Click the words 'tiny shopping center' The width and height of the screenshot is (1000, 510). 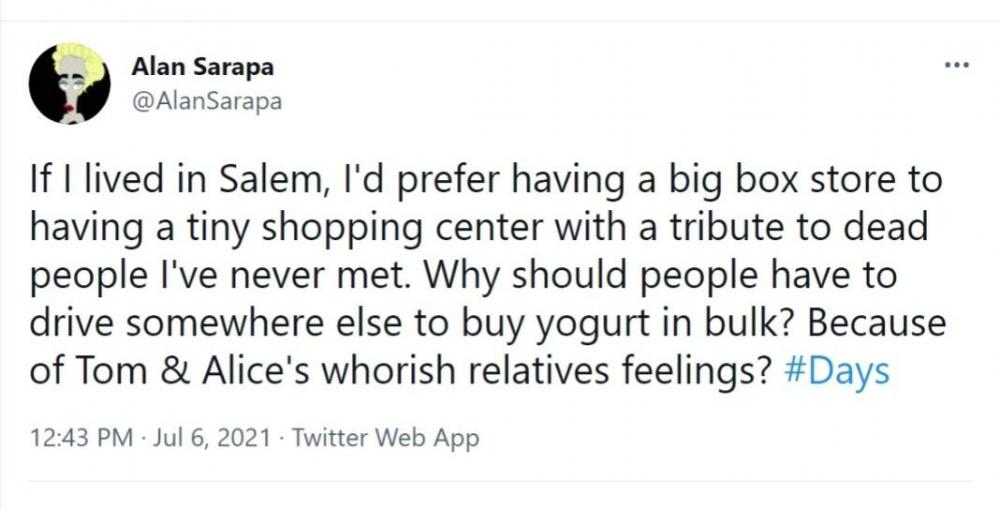pyautogui.click(x=328, y=229)
